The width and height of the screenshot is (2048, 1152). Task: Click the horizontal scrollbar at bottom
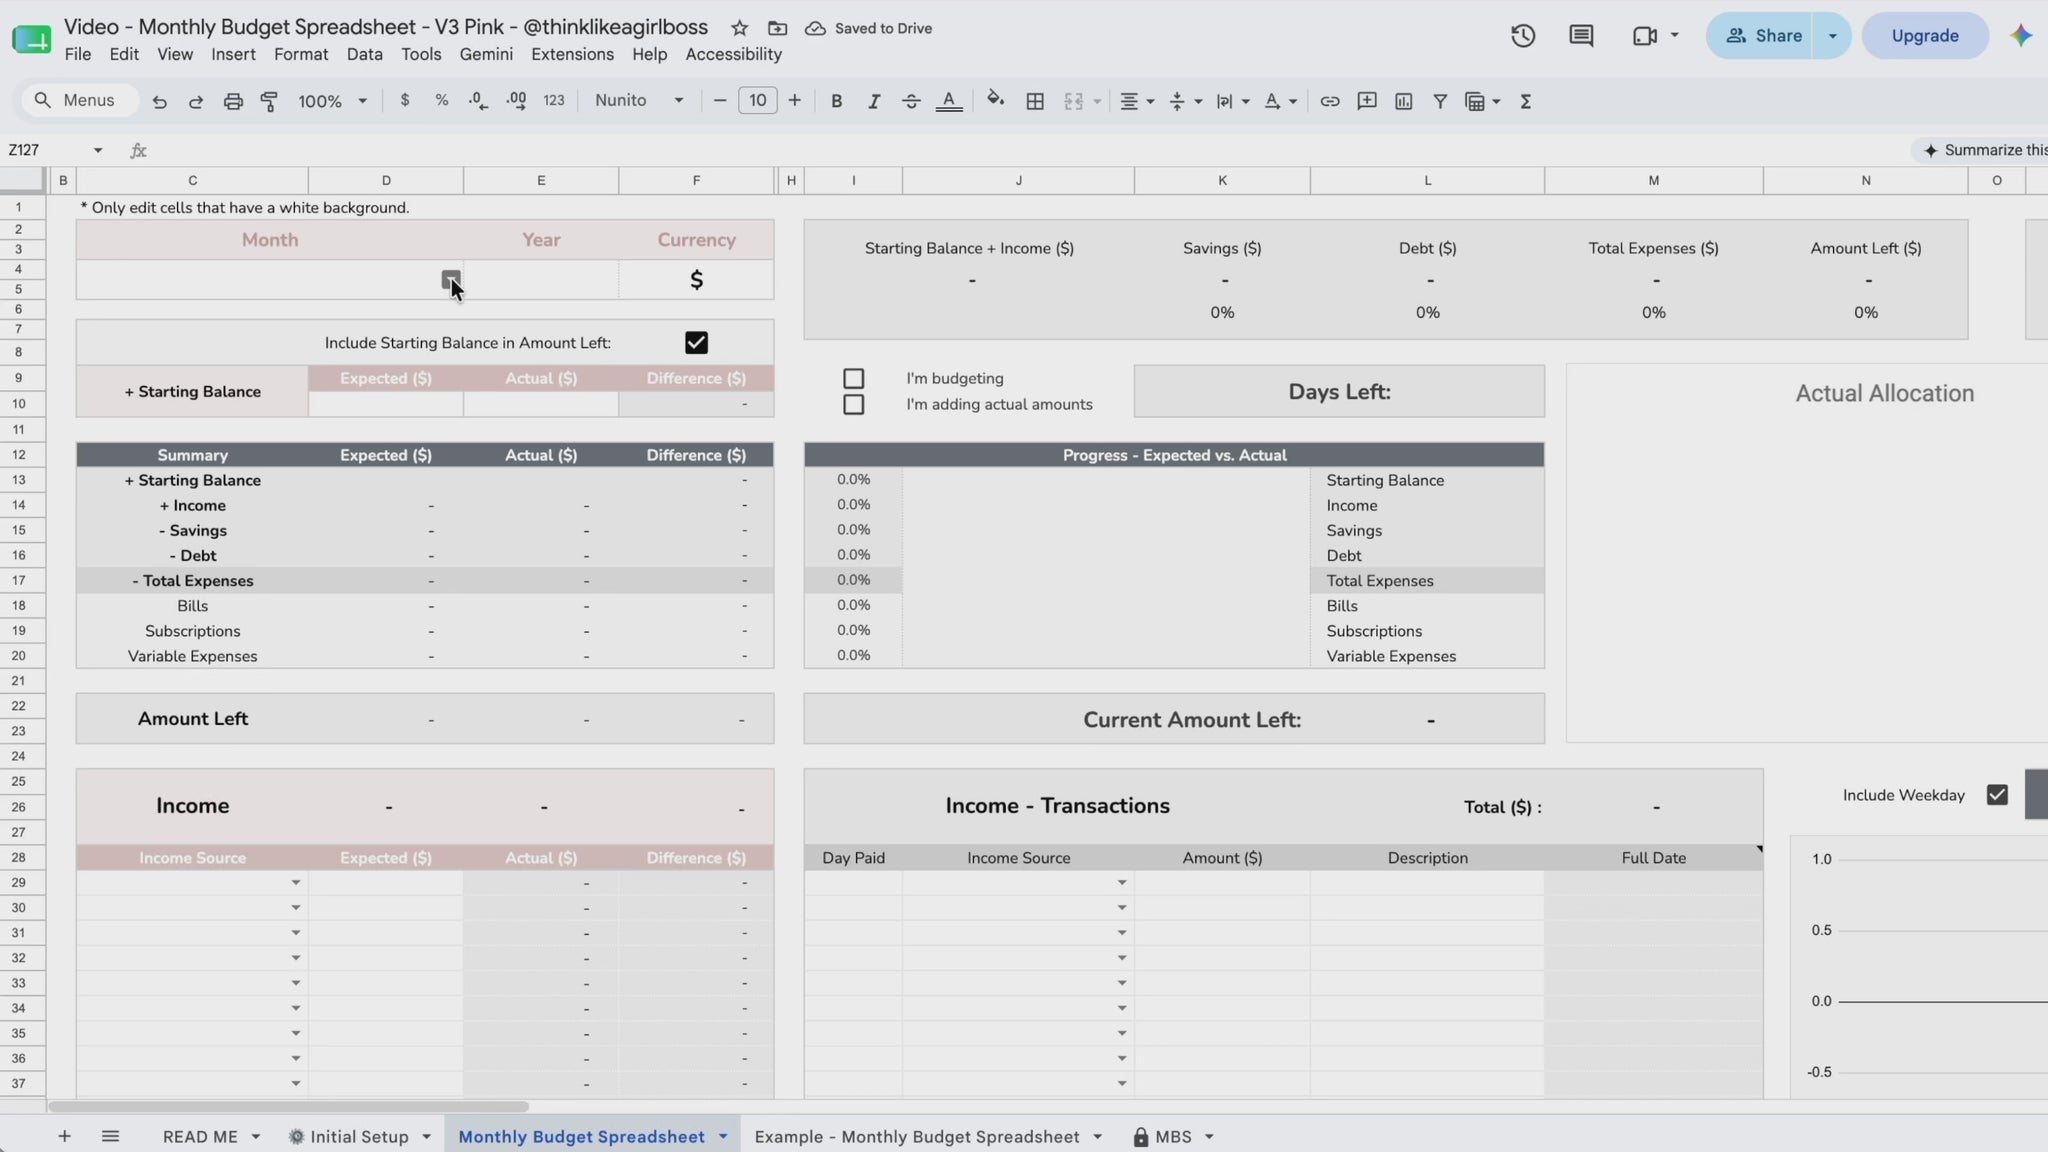click(x=288, y=1106)
